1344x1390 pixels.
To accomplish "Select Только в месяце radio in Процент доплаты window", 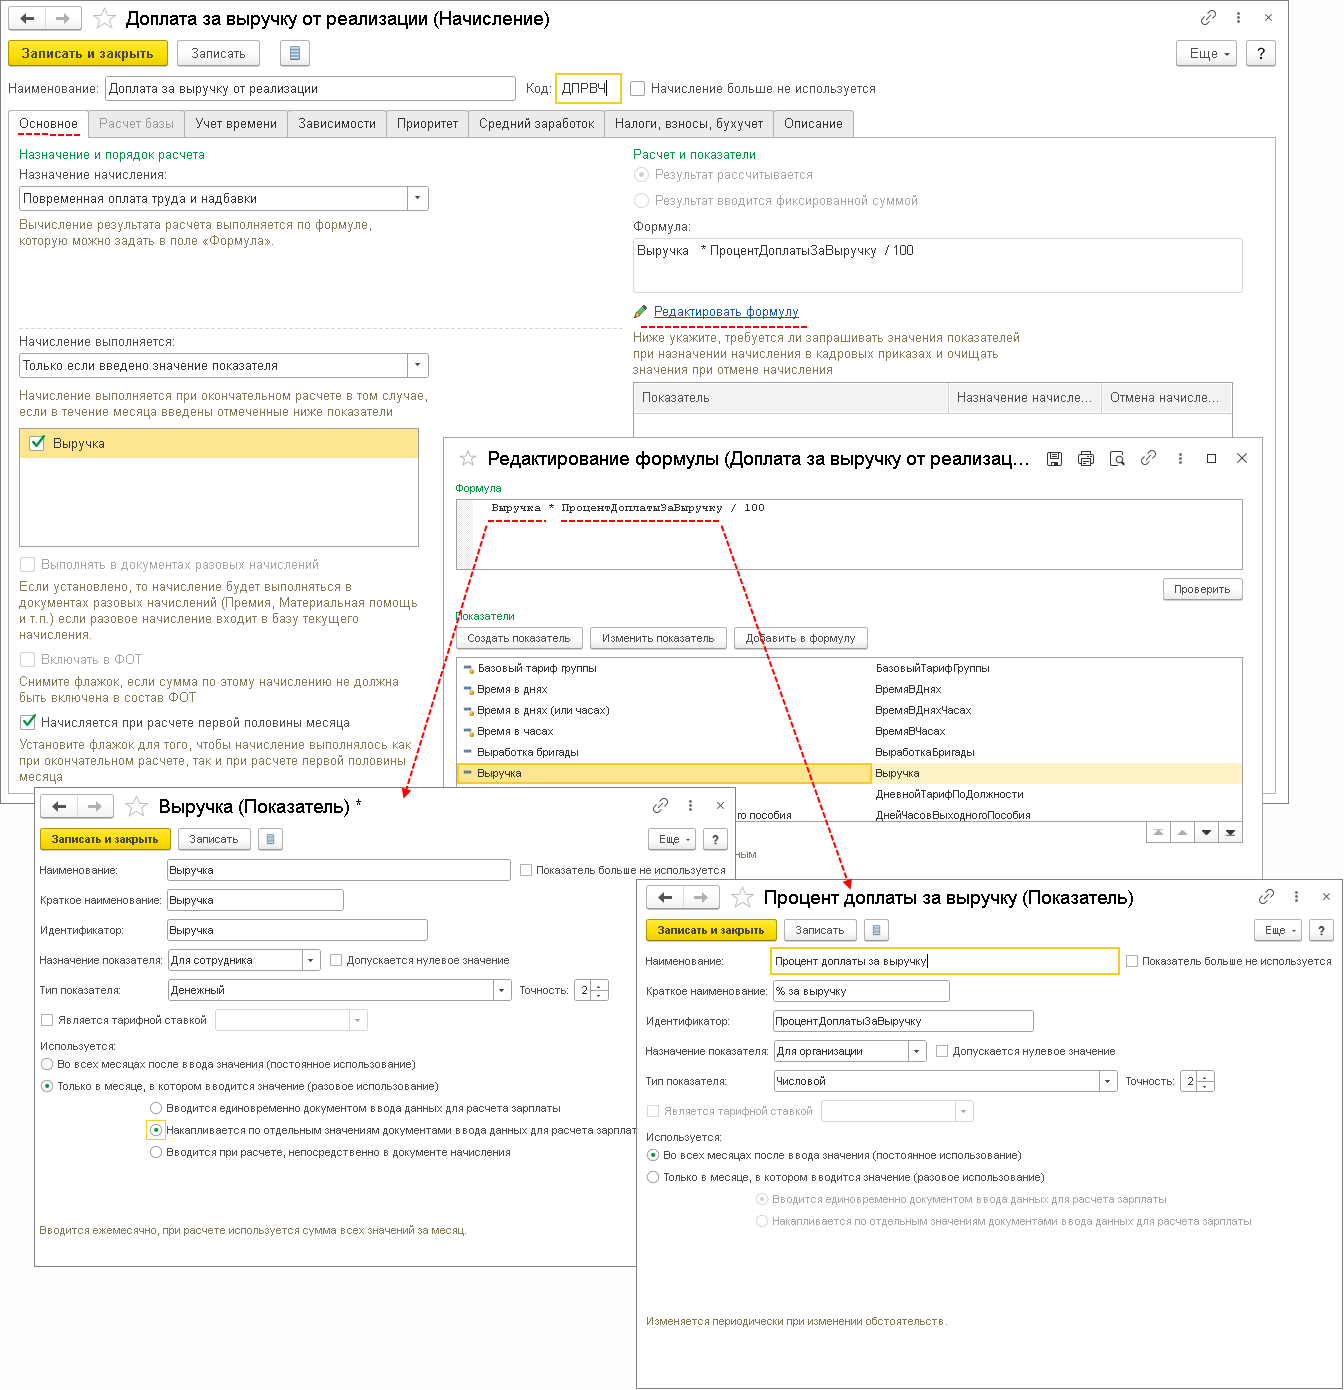I will [653, 1177].
